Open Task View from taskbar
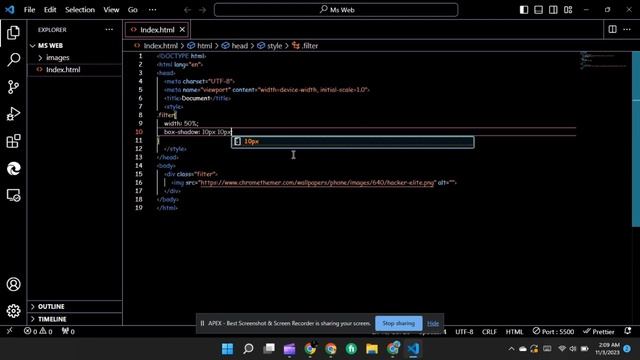 pos(269,349)
